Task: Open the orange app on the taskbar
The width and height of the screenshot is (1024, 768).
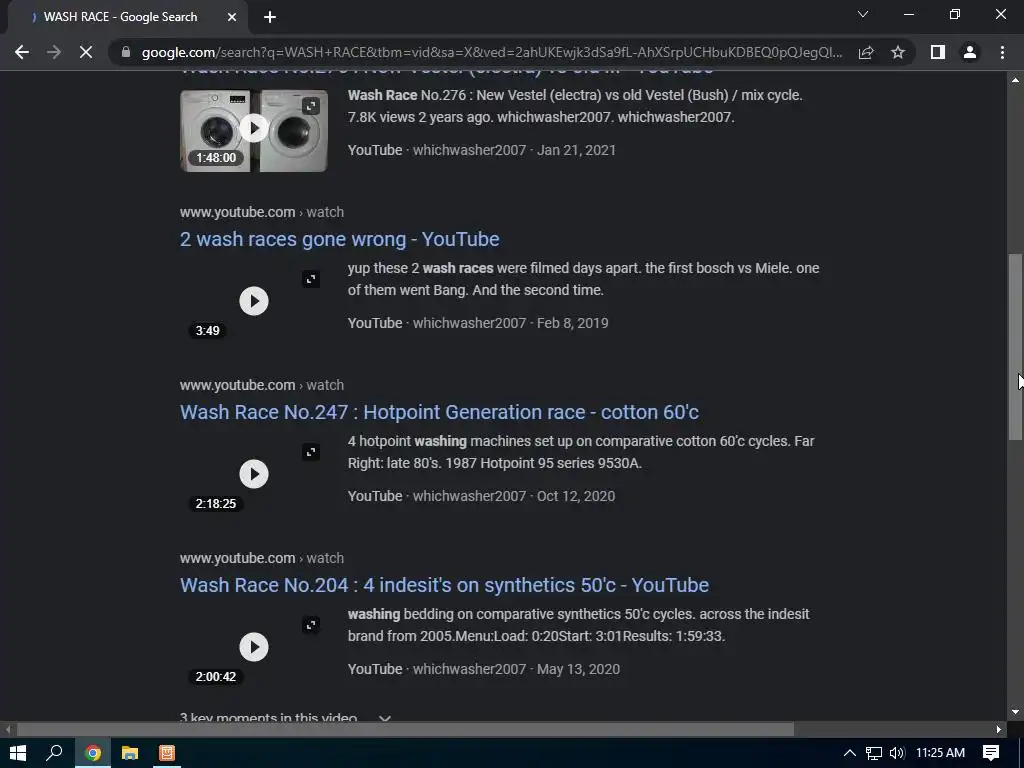Action: click(167, 753)
